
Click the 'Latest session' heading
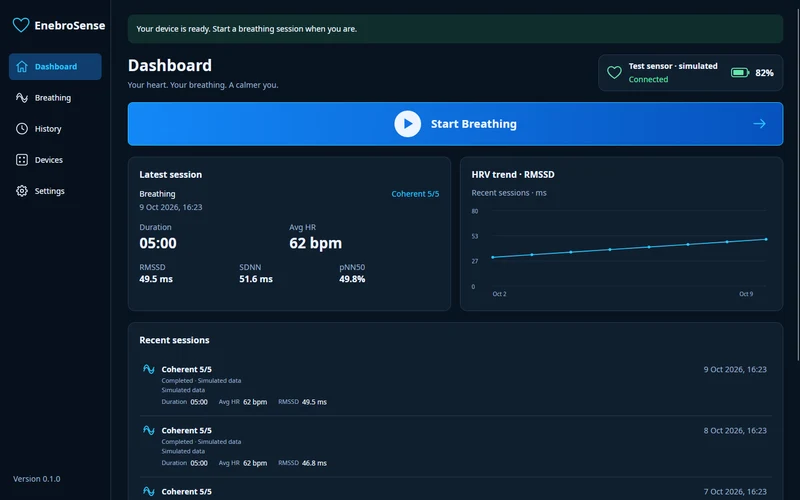[170, 174]
